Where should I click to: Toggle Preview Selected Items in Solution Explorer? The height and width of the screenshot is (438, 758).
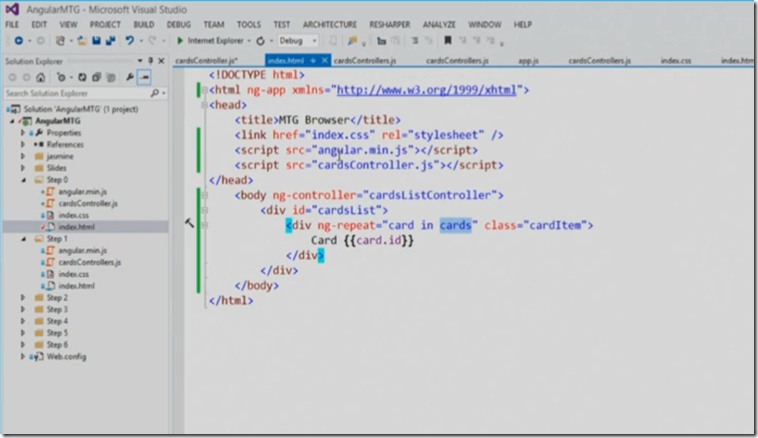[144, 77]
